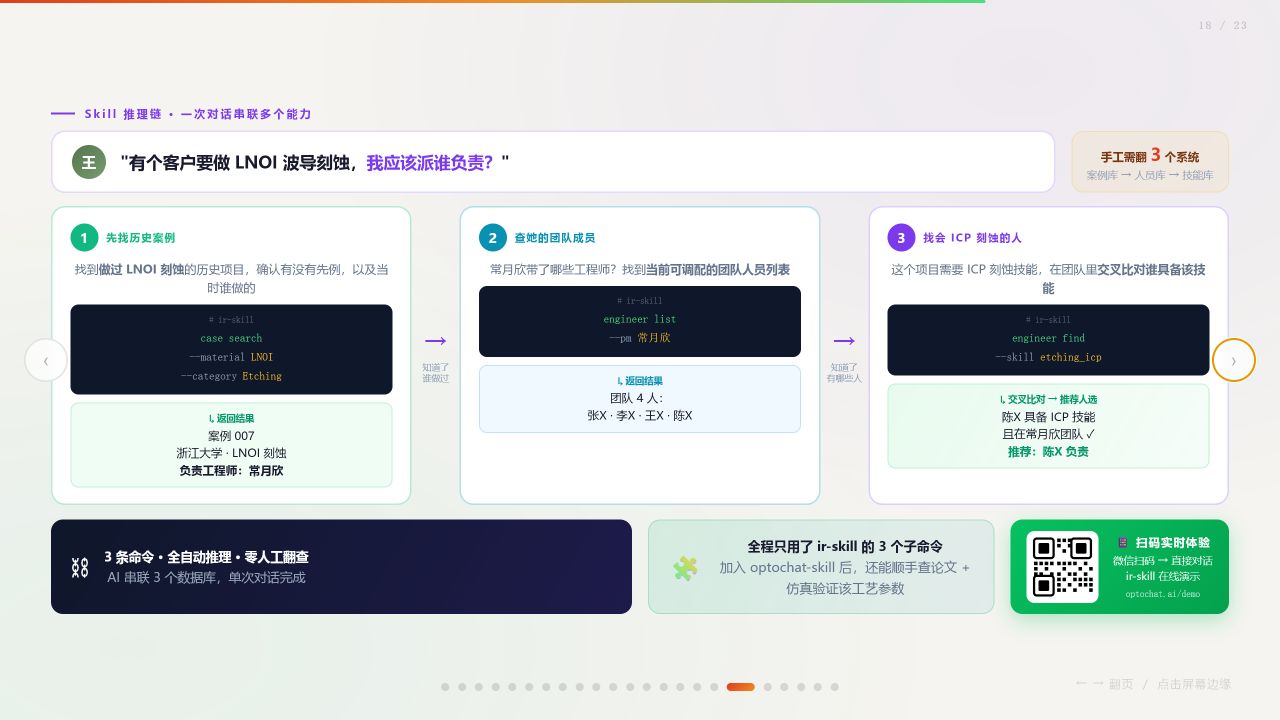Click 张X · 李X · 王X · 陈X member list
This screenshot has height=720, width=1280.
(x=640, y=415)
